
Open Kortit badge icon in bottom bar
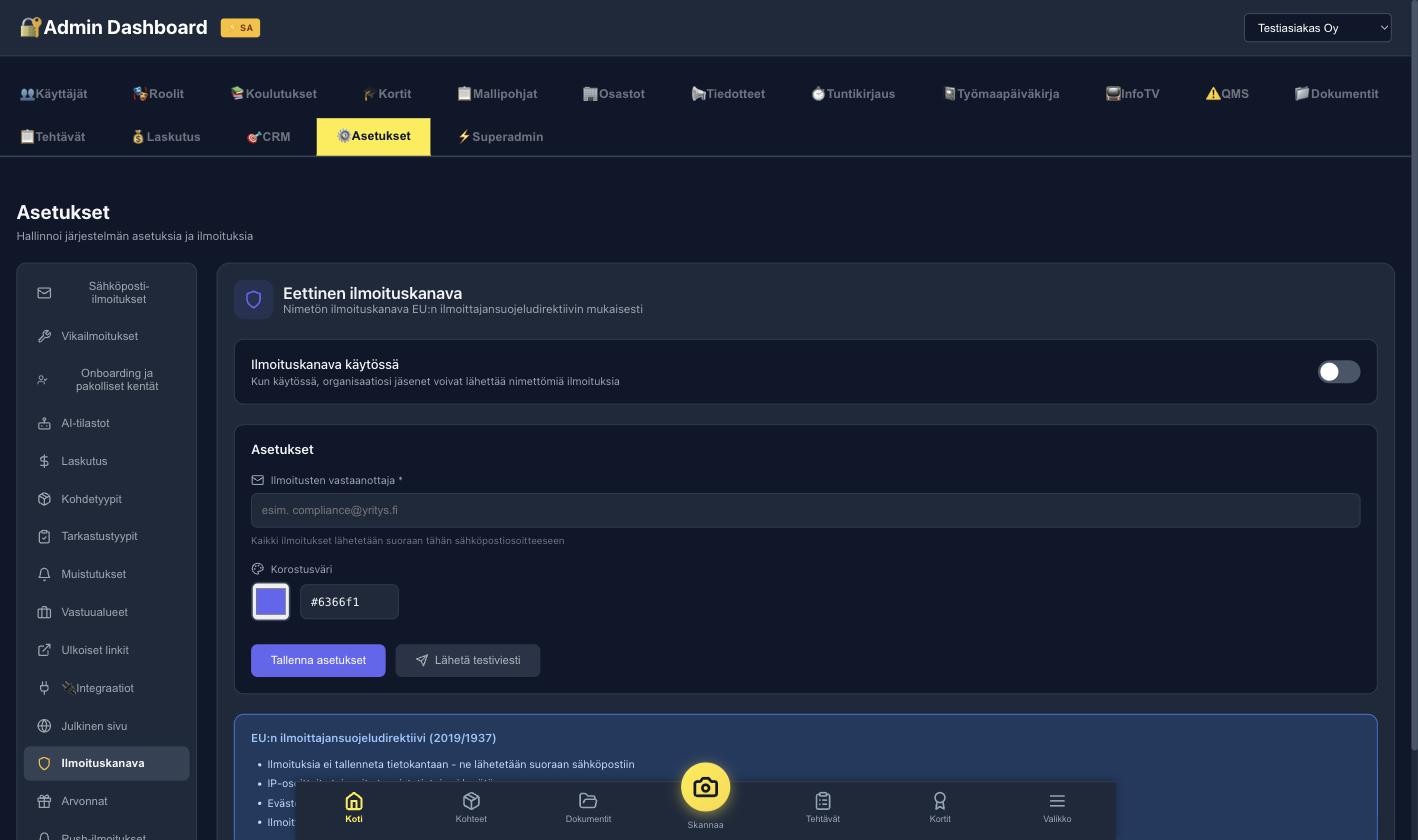coord(940,801)
